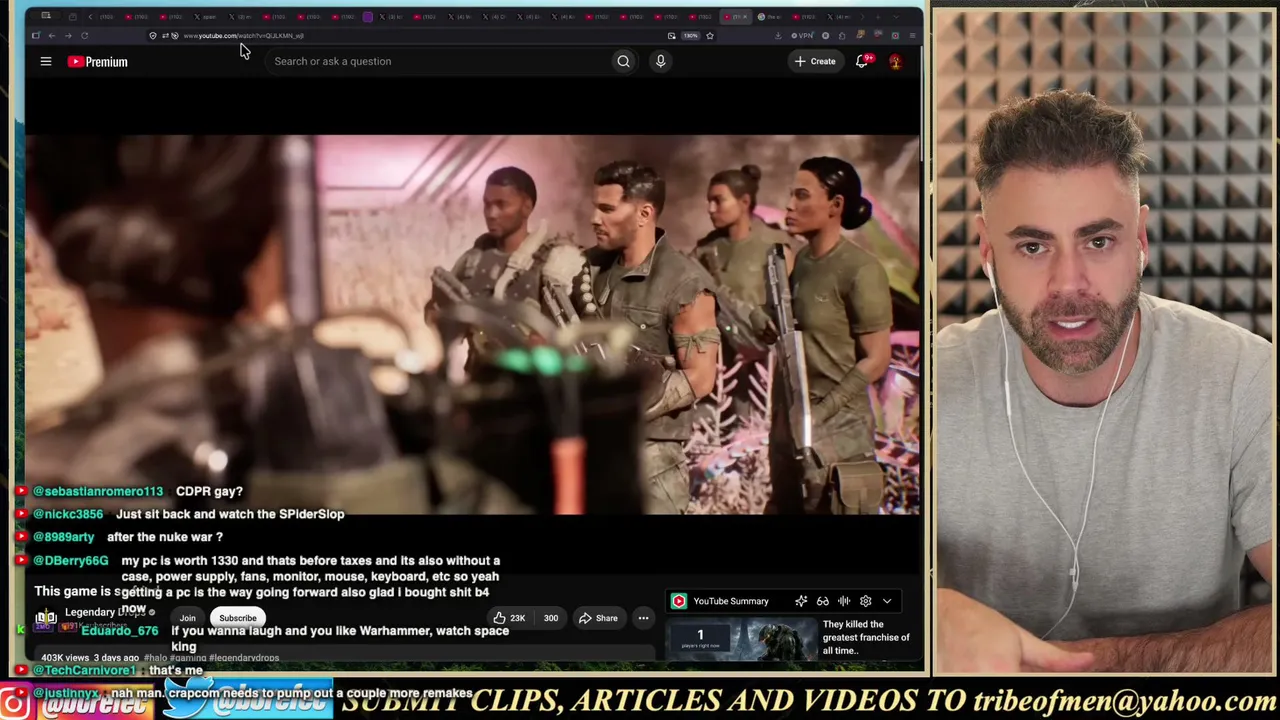Bookmark this page with the star

click(710, 36)
